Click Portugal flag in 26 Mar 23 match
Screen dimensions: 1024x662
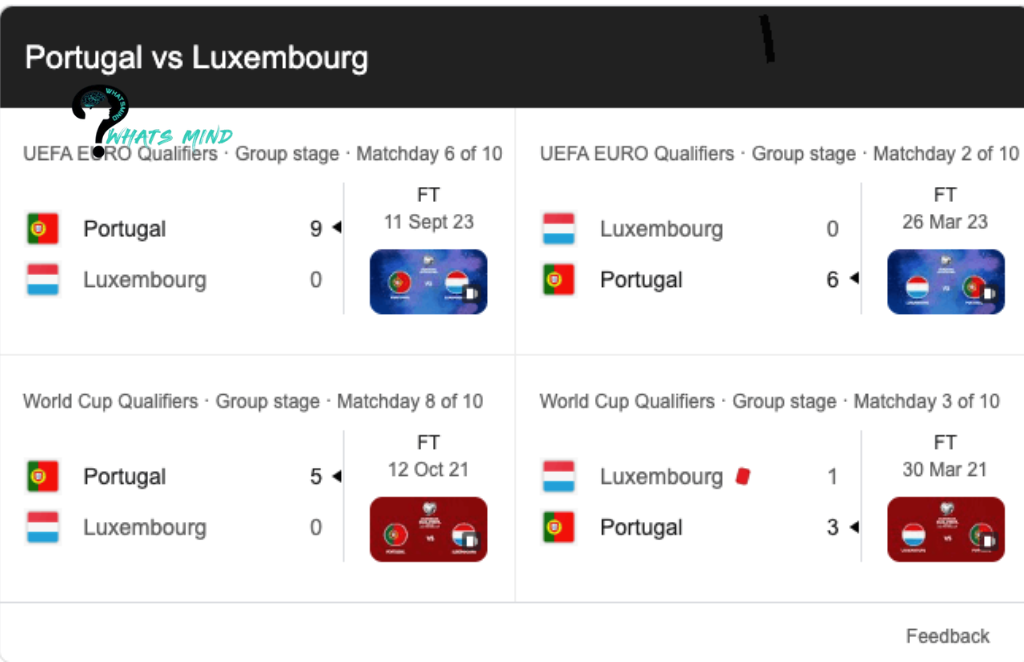pyautogui.click(x=558, y=280)
